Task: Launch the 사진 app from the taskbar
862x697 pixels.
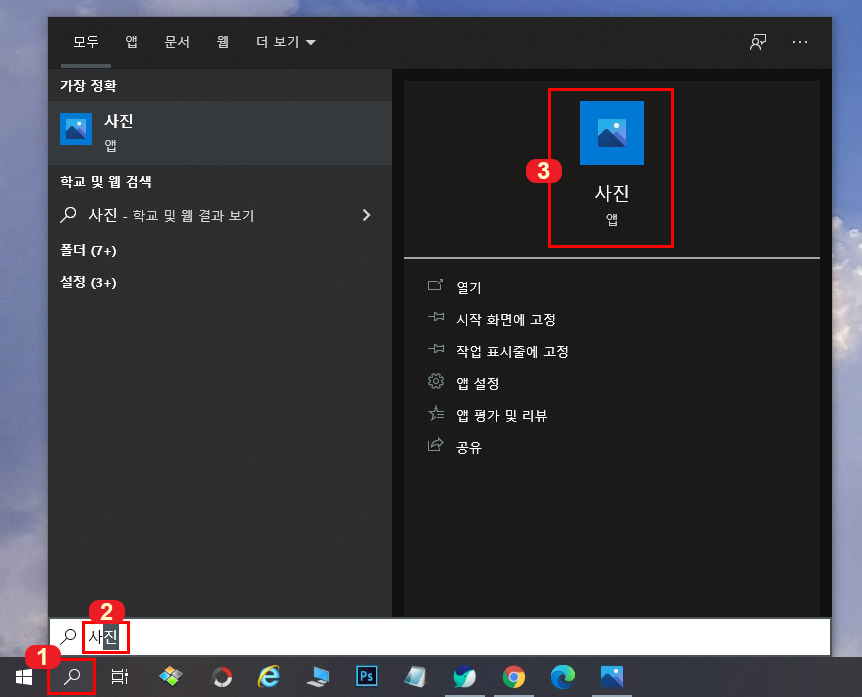Action: 611,676
